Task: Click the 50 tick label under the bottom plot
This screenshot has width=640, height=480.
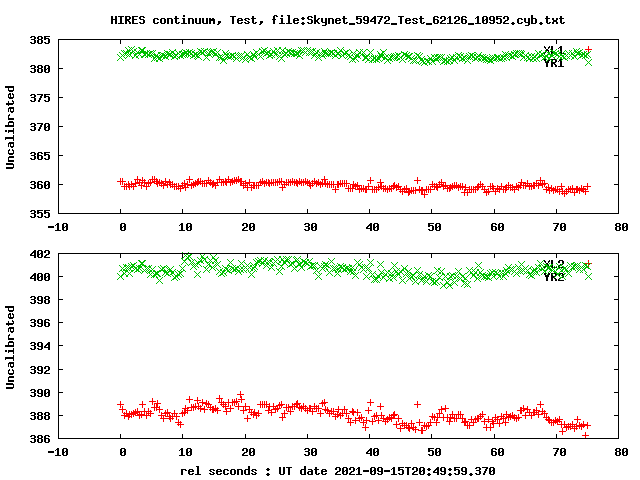Action: (434, 452)
